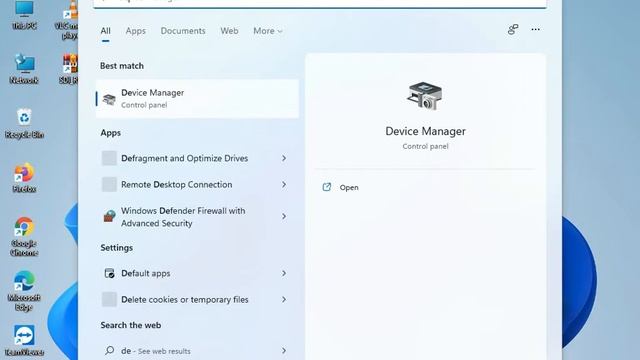Switch to the Web search tab
The width and height of the screenshot is (640, 360).
(229, 31)
